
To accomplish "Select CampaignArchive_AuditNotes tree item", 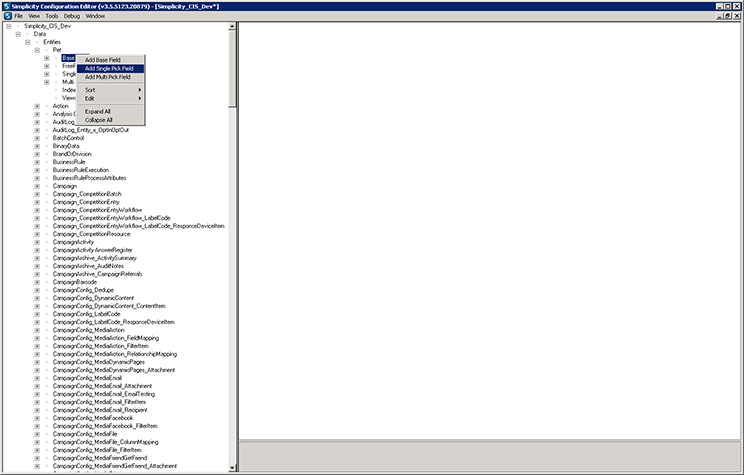I will click(x=88, y=266).
